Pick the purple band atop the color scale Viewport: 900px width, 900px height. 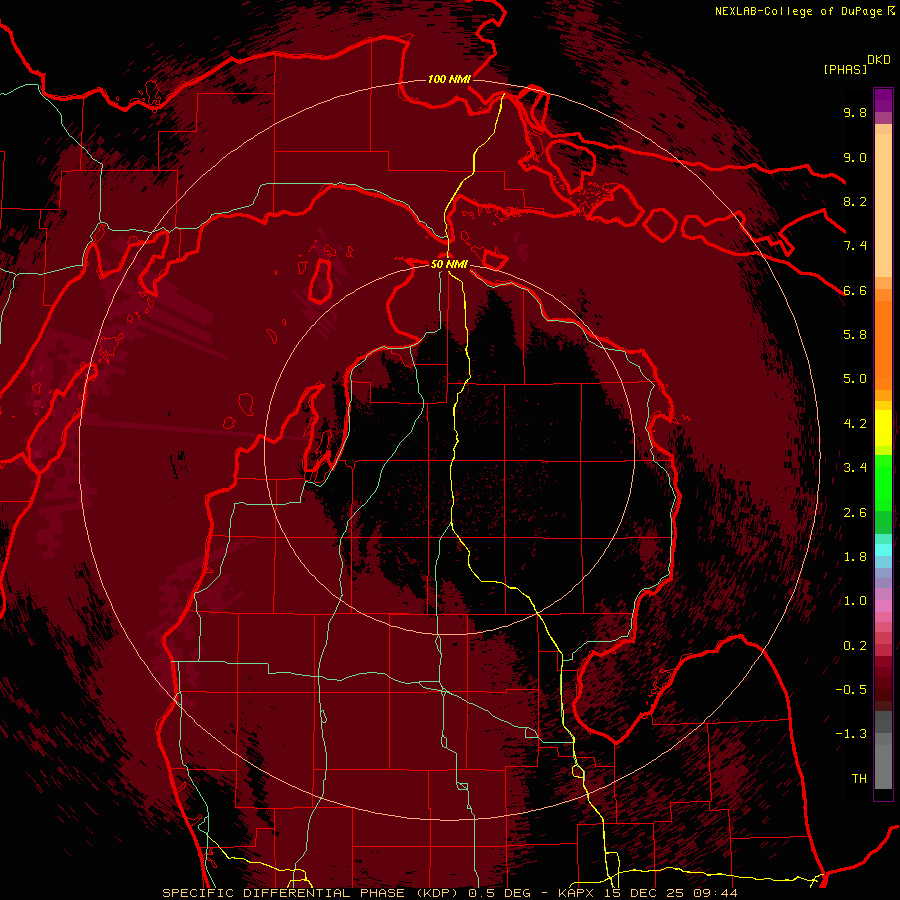tap(883, 100)
